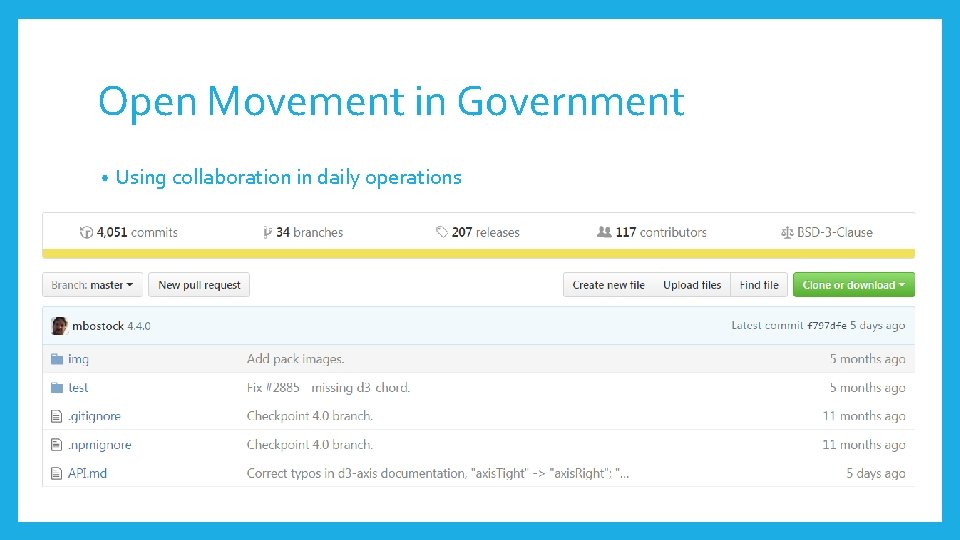960x540 pixels.
Task: Click the Correct typos in d3-axis message
Action: (x=438, y=473)
